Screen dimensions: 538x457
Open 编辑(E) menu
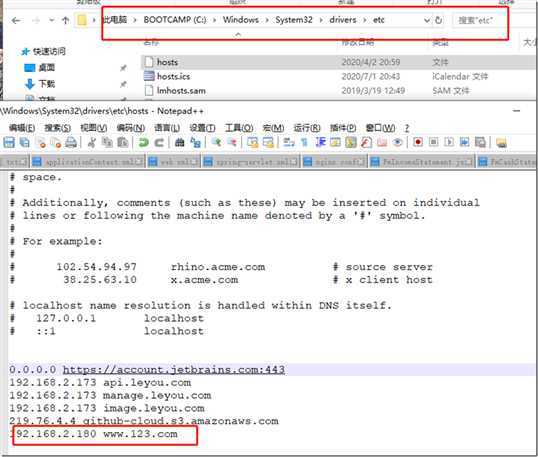click(x=22, y=128)
